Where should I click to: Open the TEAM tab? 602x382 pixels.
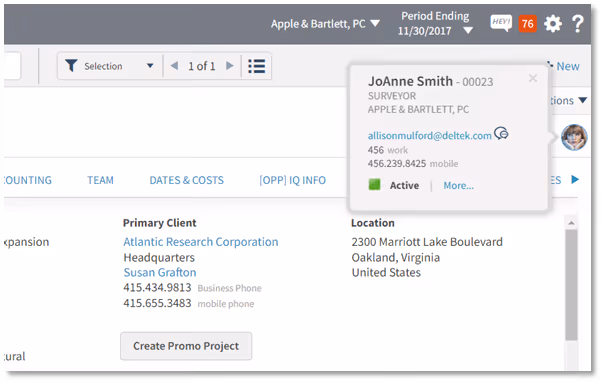pyautogui.click(x=100, y=180)
